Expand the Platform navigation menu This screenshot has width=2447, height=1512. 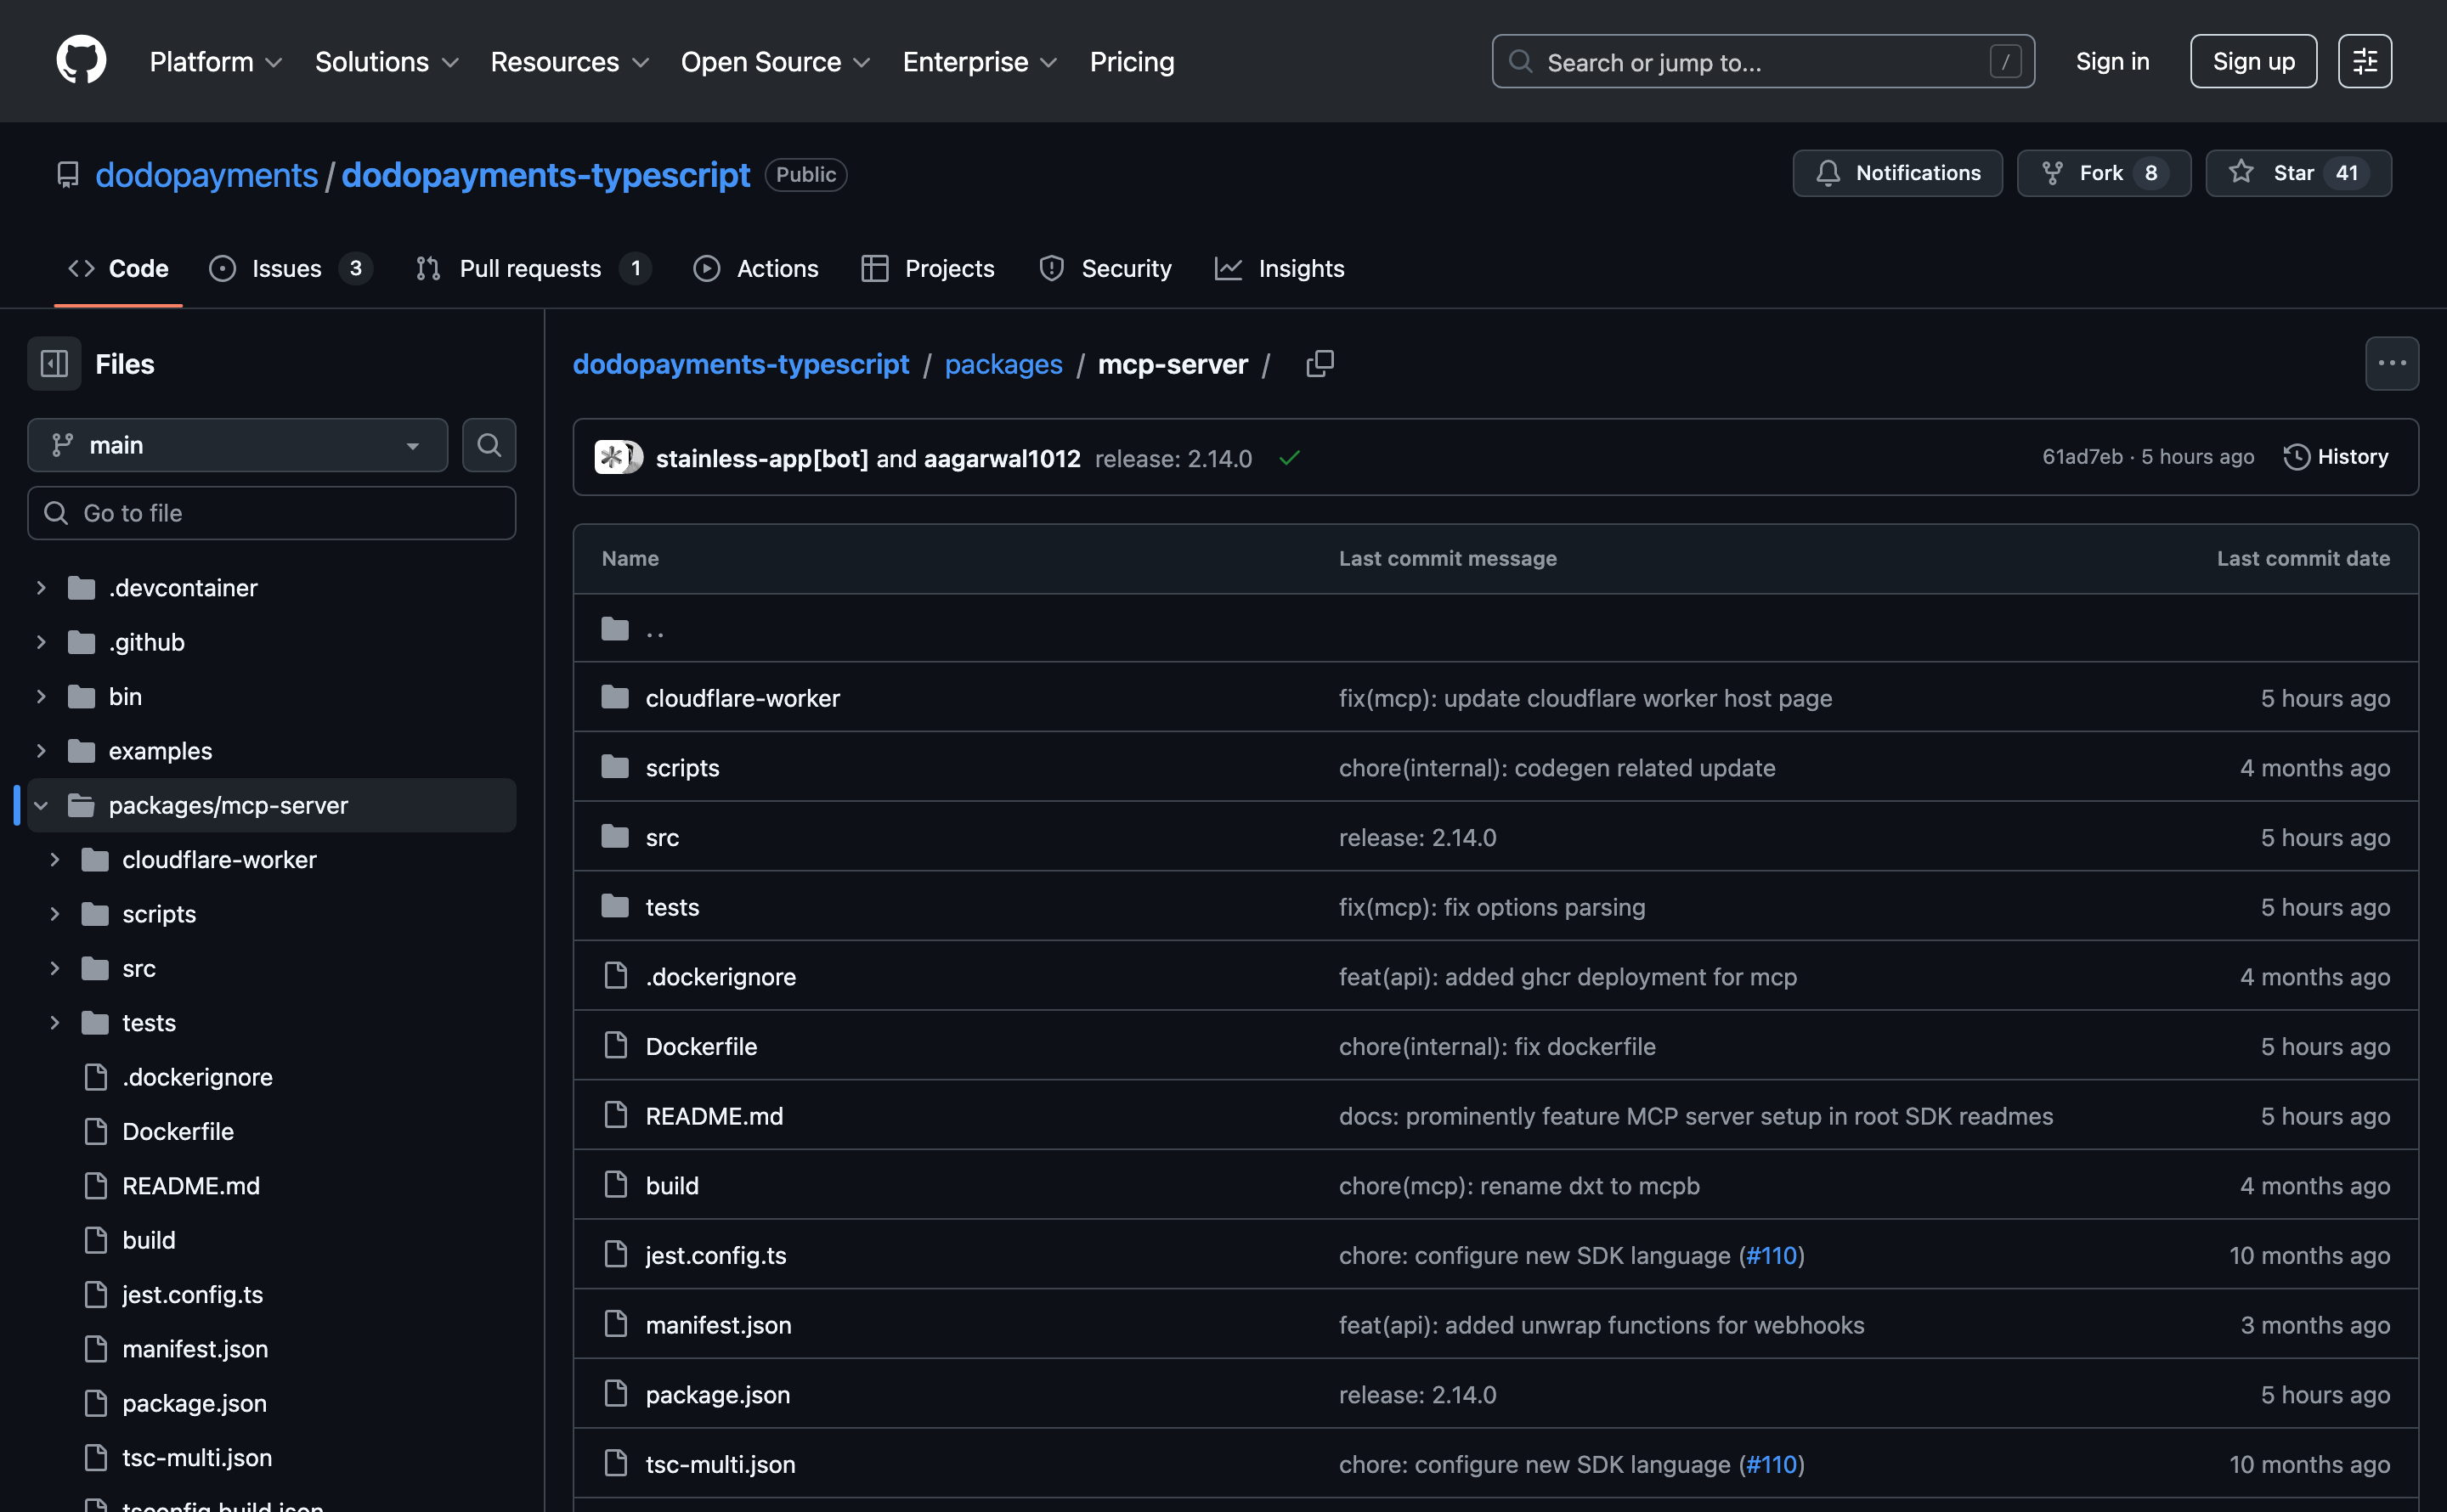pos(215,62)
